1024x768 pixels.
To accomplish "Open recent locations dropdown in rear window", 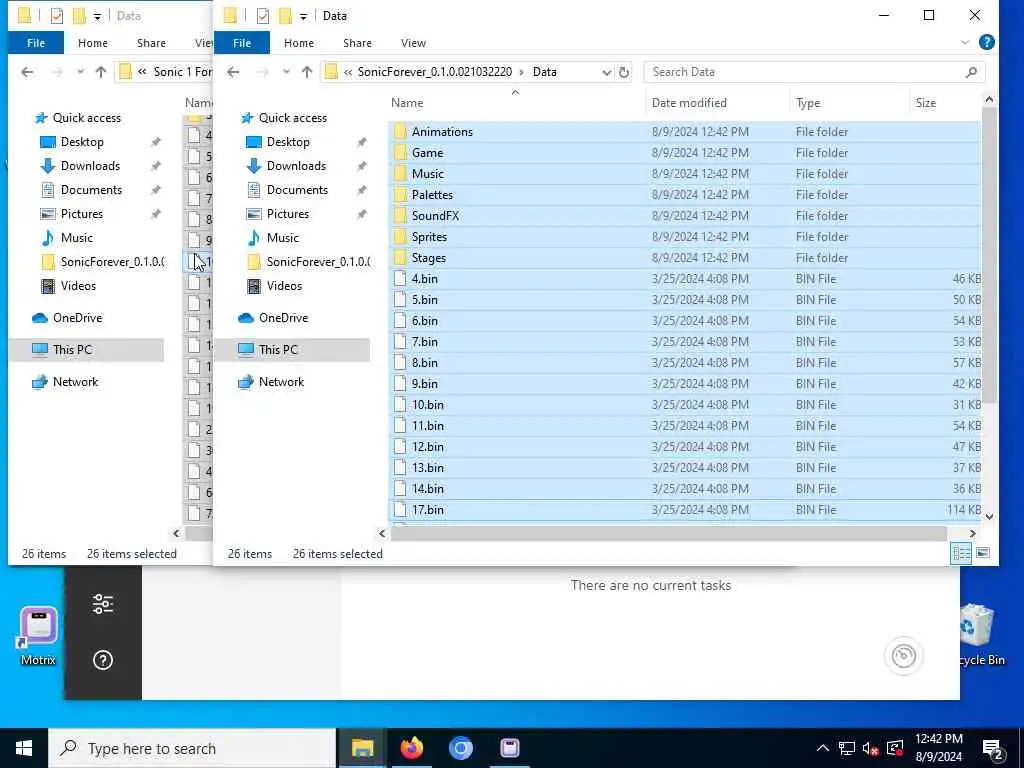I will [80, 72].
